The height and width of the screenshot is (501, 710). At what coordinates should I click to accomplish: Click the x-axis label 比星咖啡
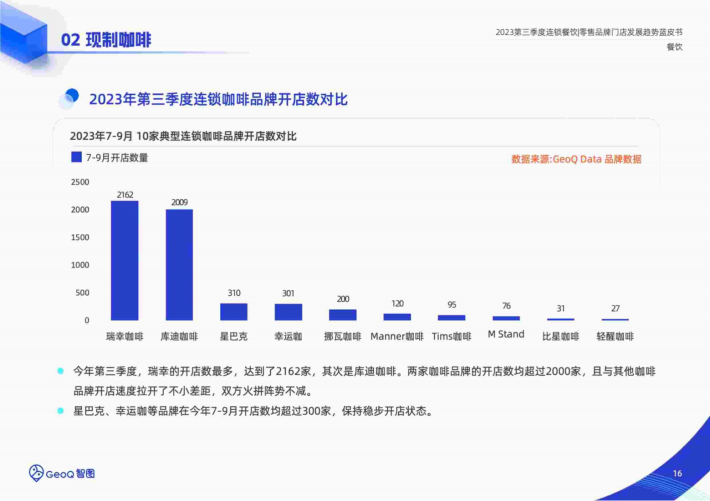tap(561, 337)
